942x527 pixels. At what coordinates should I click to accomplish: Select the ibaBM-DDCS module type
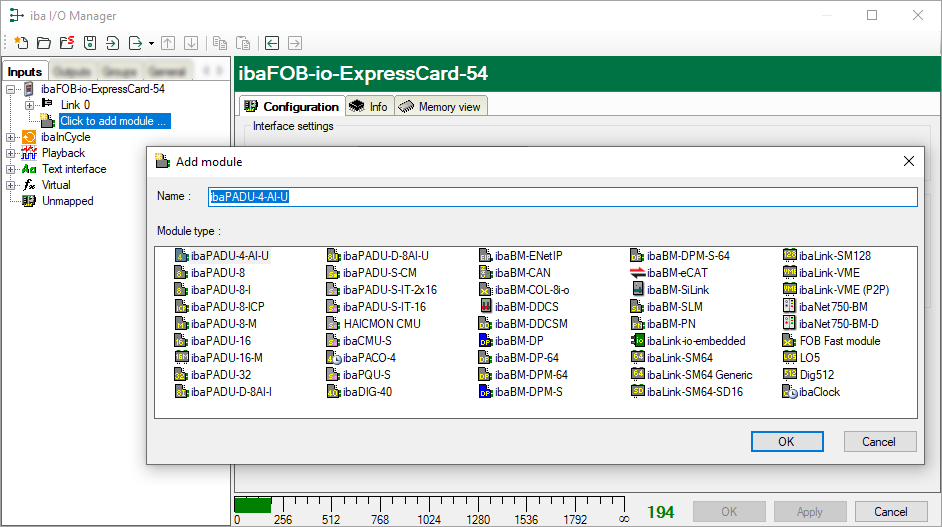(x=526, y=307)
